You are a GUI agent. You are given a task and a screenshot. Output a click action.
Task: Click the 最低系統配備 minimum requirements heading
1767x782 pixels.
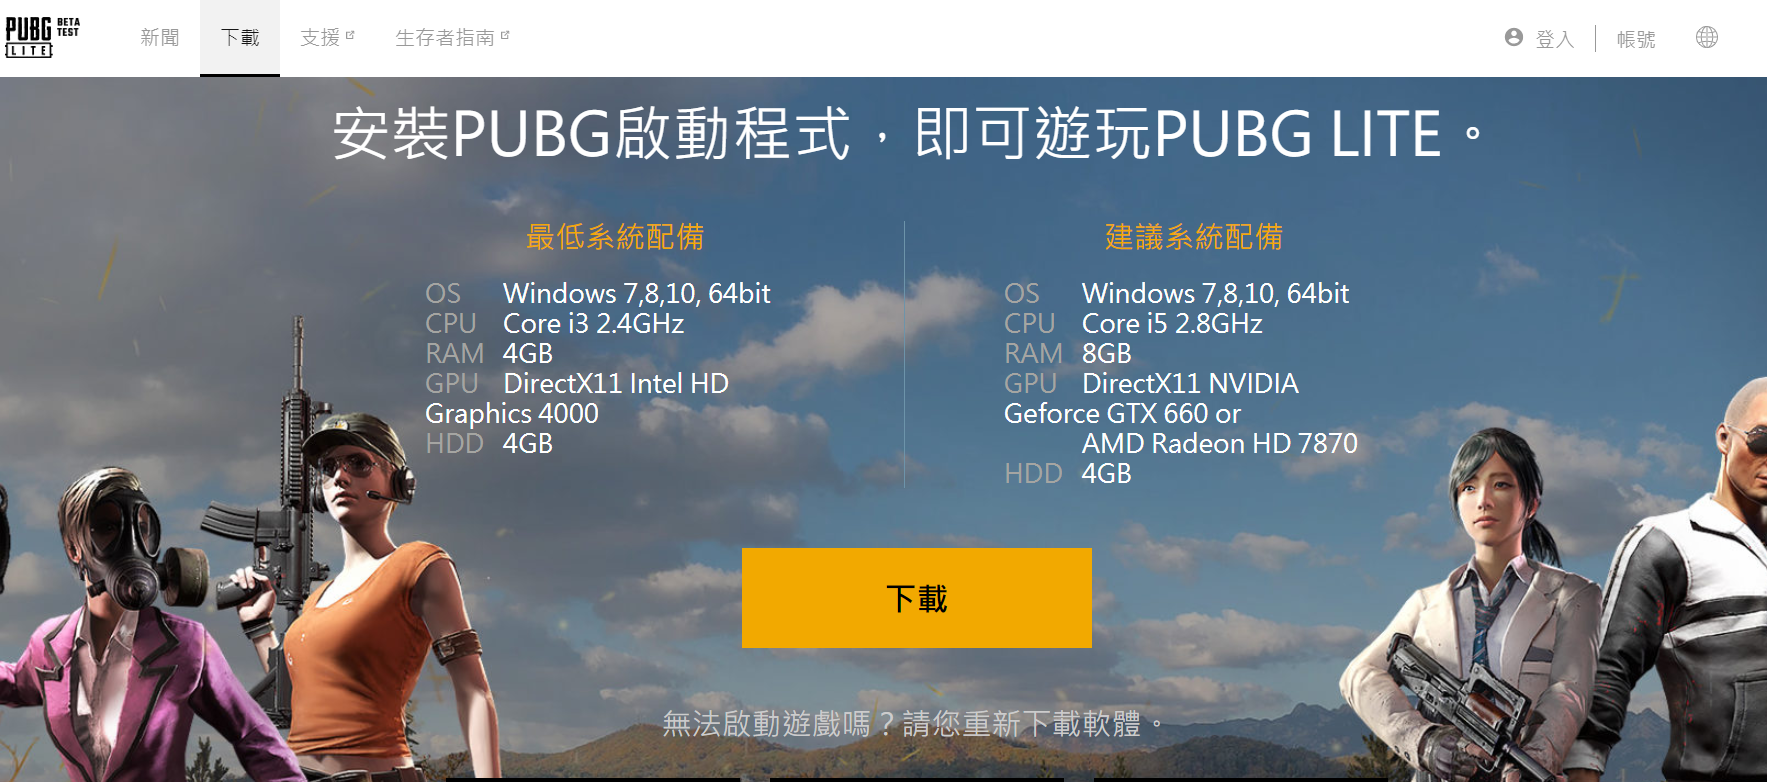(615, 237)
